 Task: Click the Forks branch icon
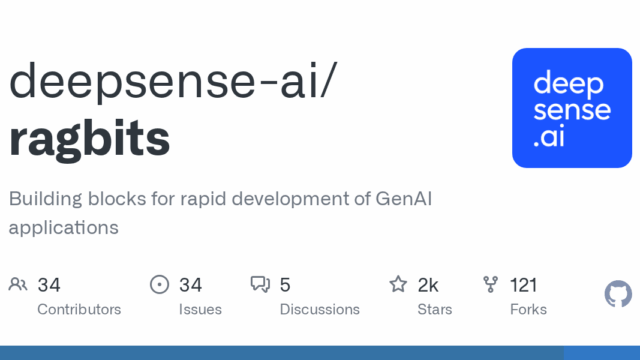(491, 284)
